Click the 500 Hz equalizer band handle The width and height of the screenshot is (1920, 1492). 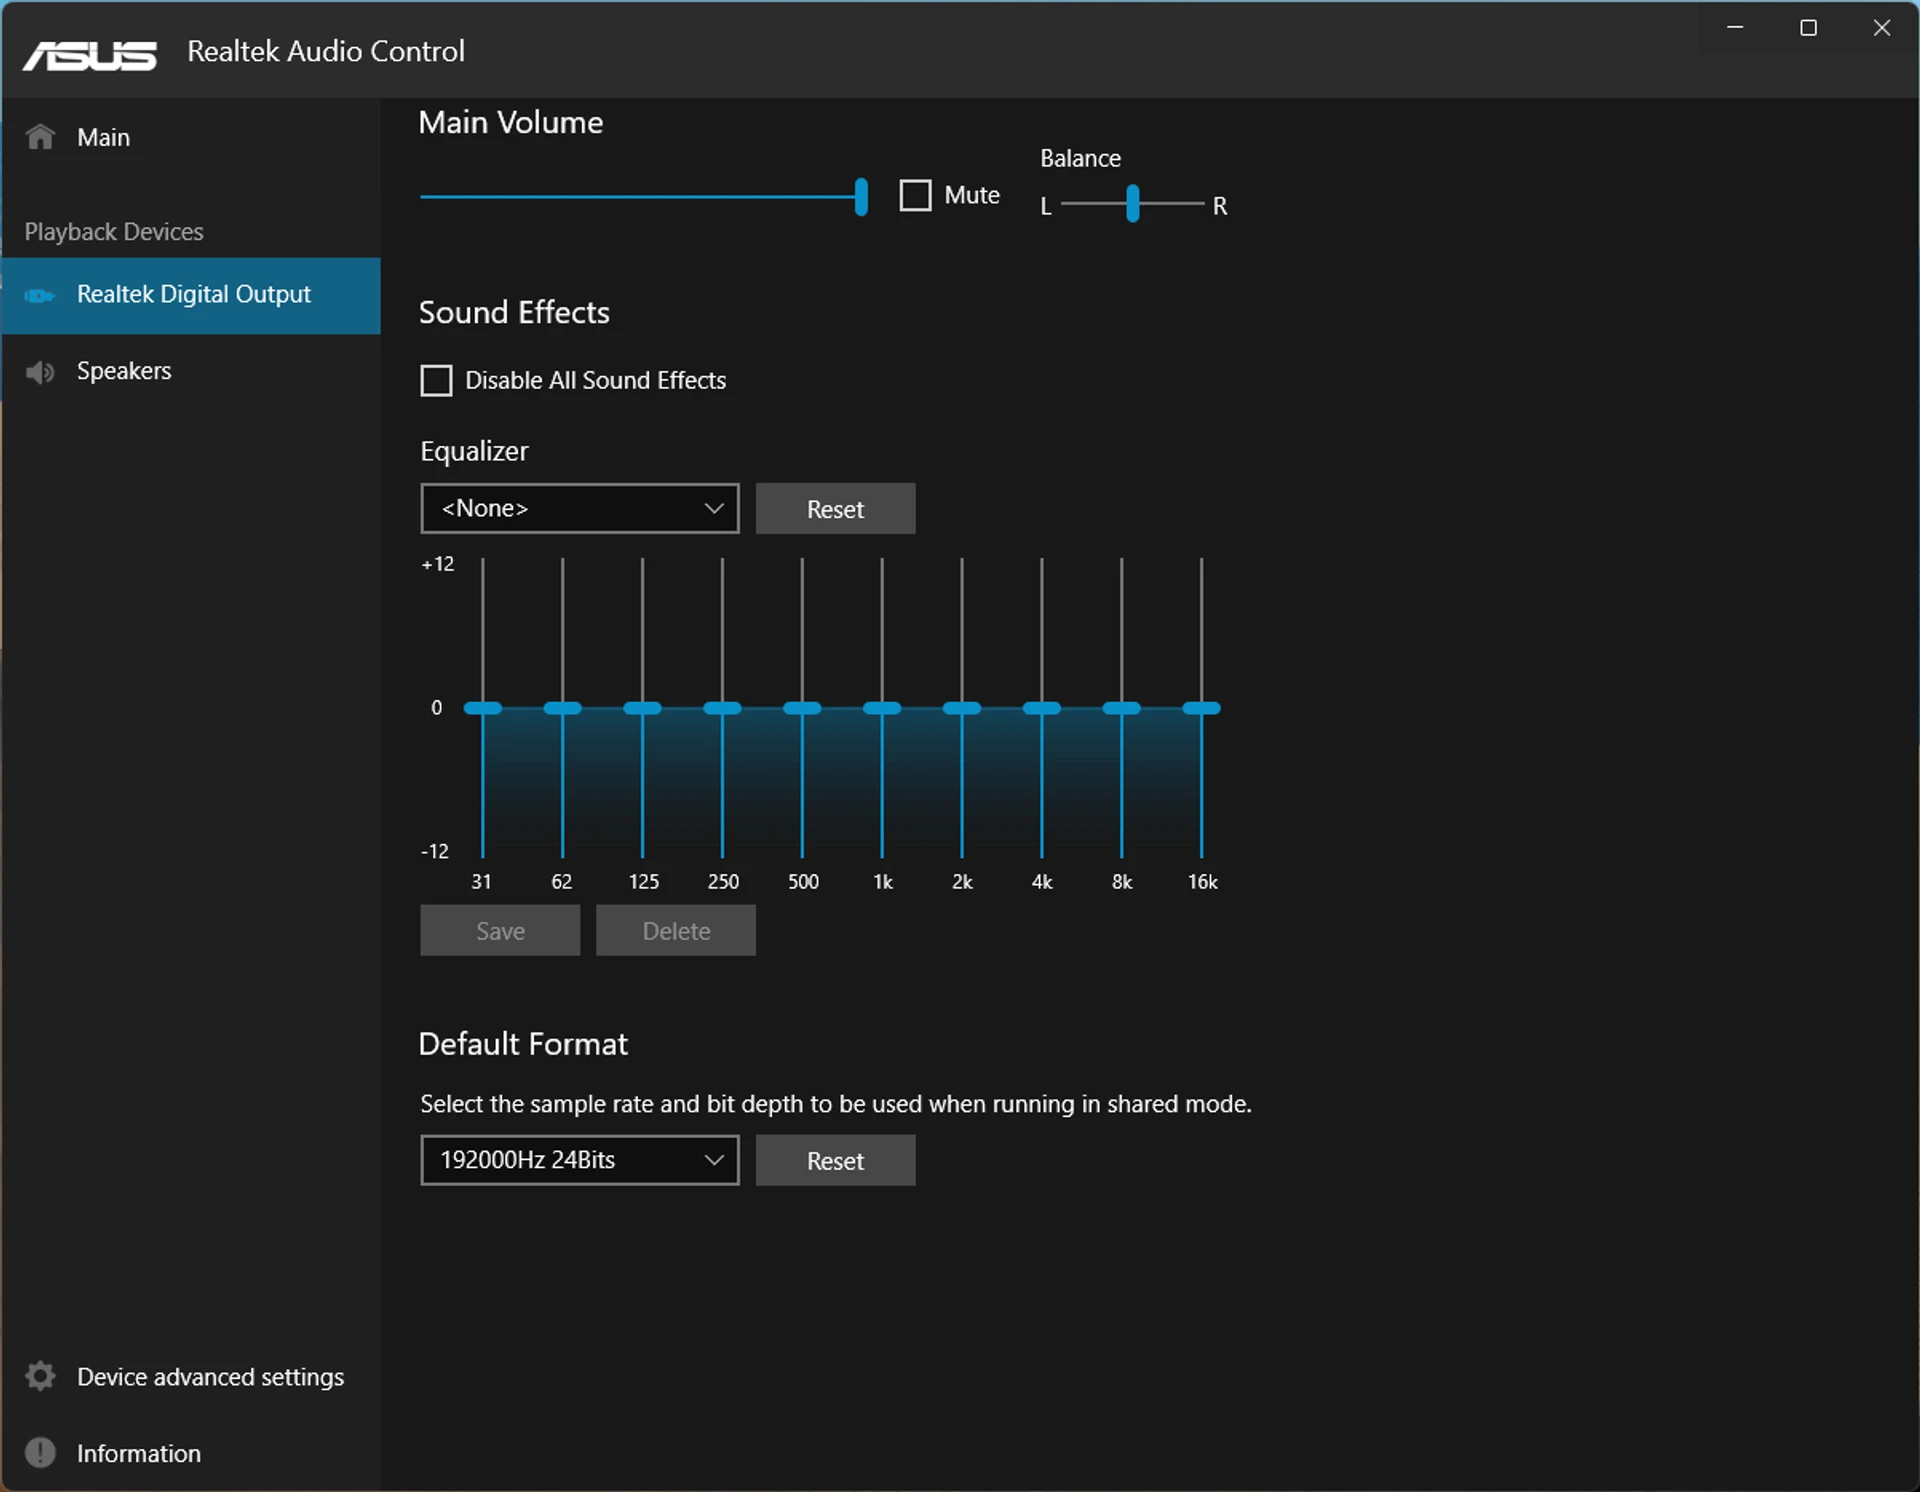pyautogui.click(x=802, y=708)
